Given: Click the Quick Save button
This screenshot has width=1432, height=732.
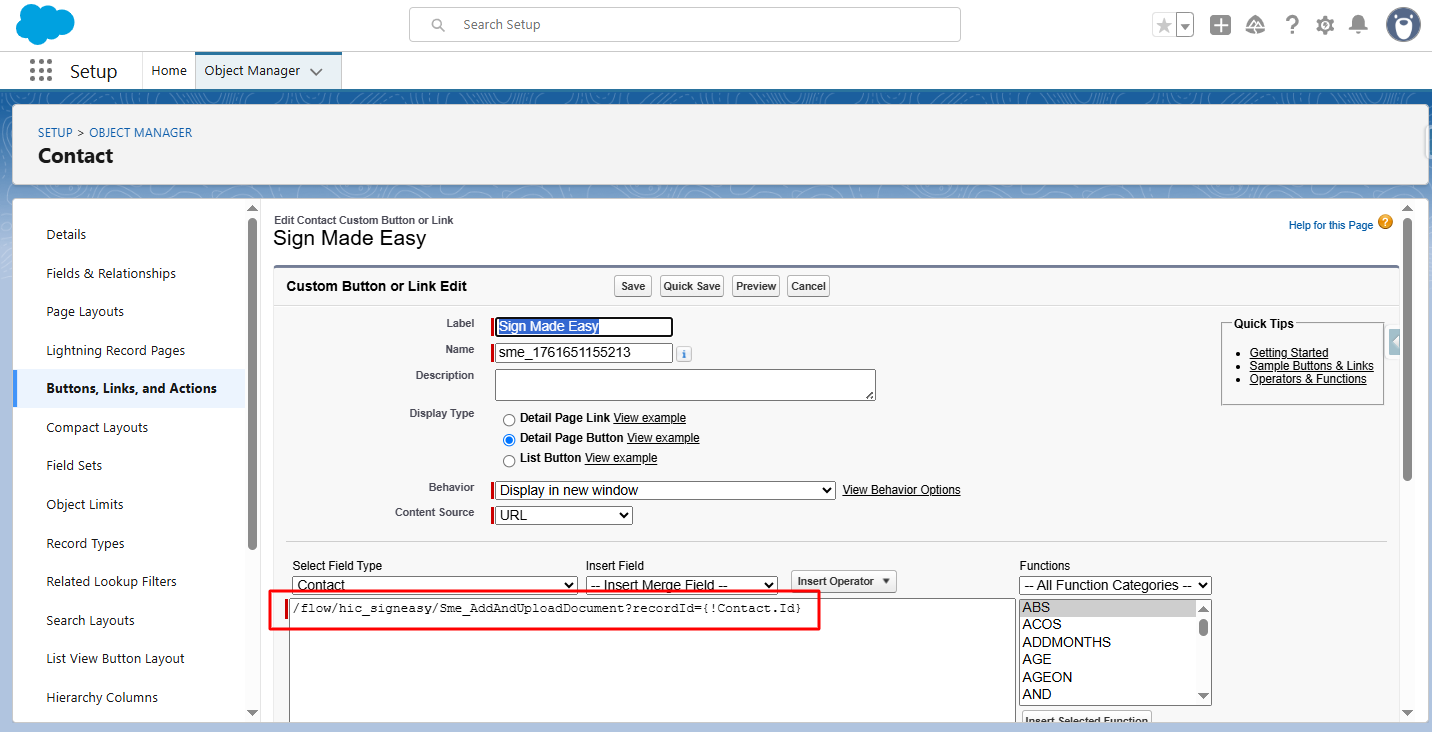Looking at the screenshot, I should [x=692, y=286].
